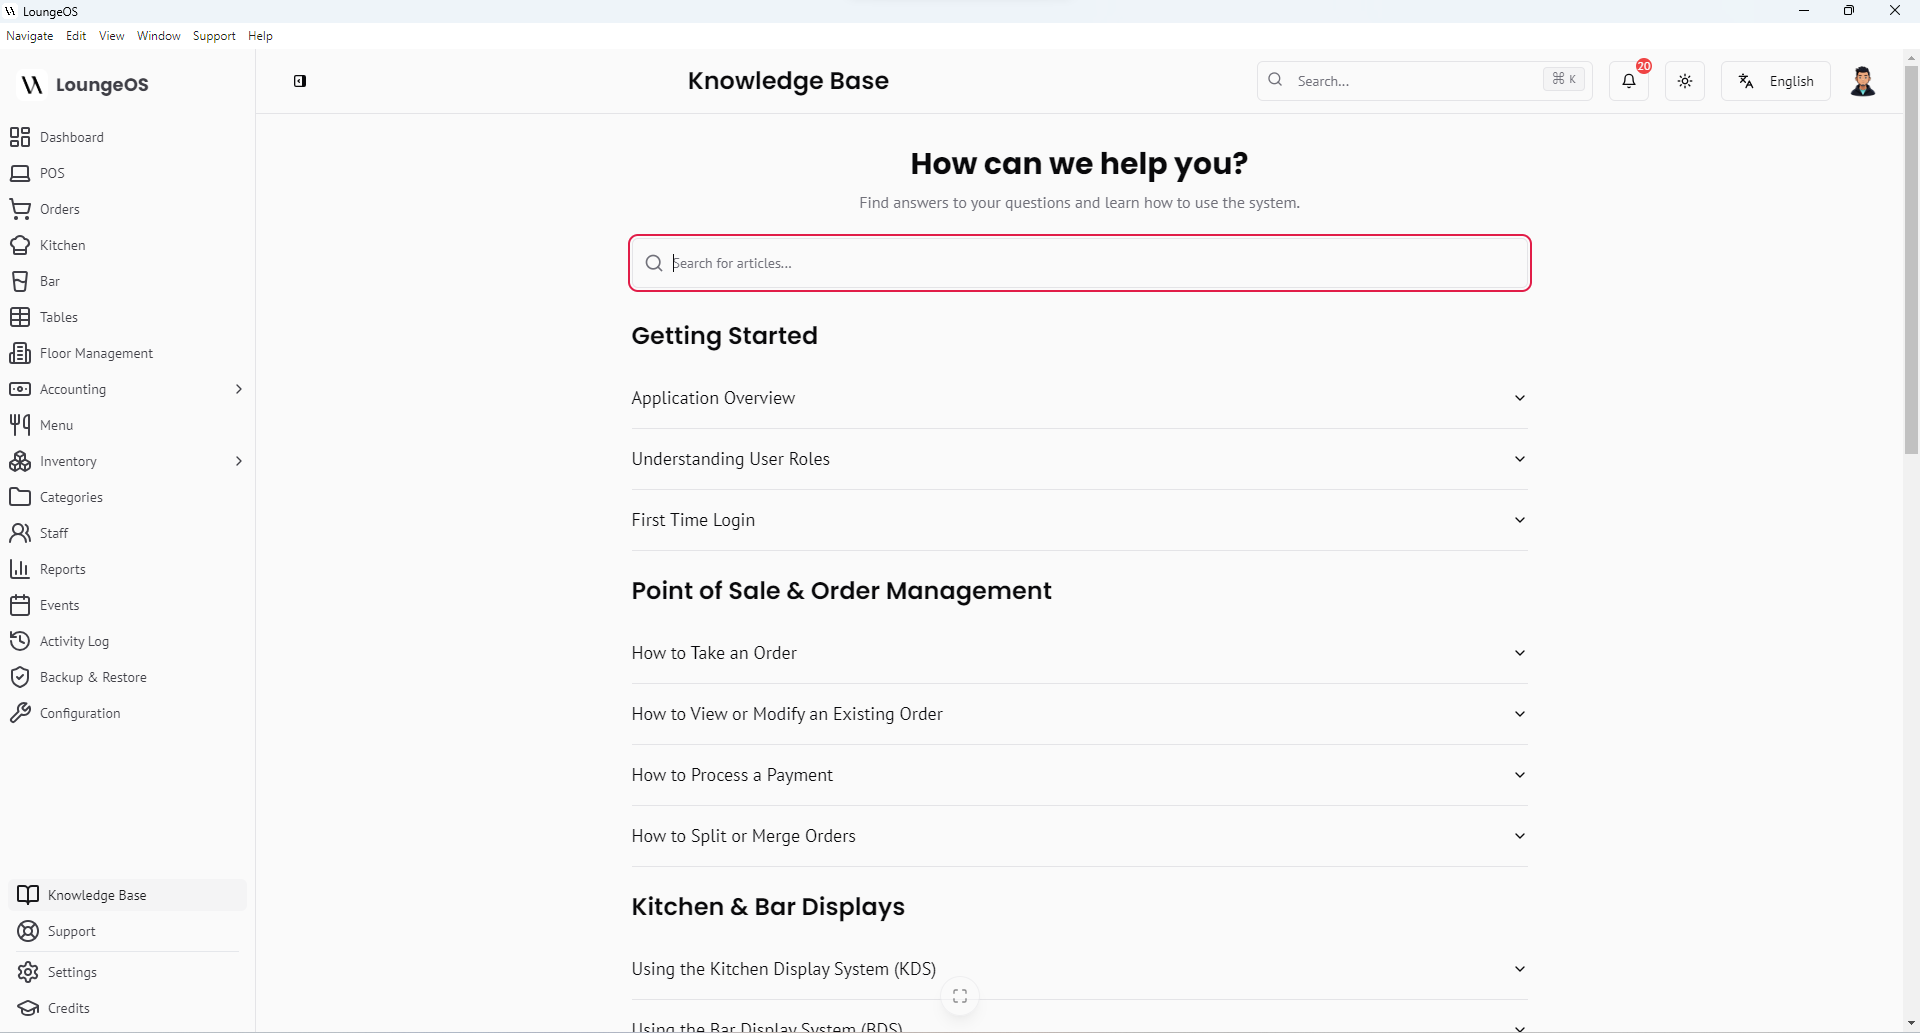Collapse the sidebar panel toggle

click(300, 81)
